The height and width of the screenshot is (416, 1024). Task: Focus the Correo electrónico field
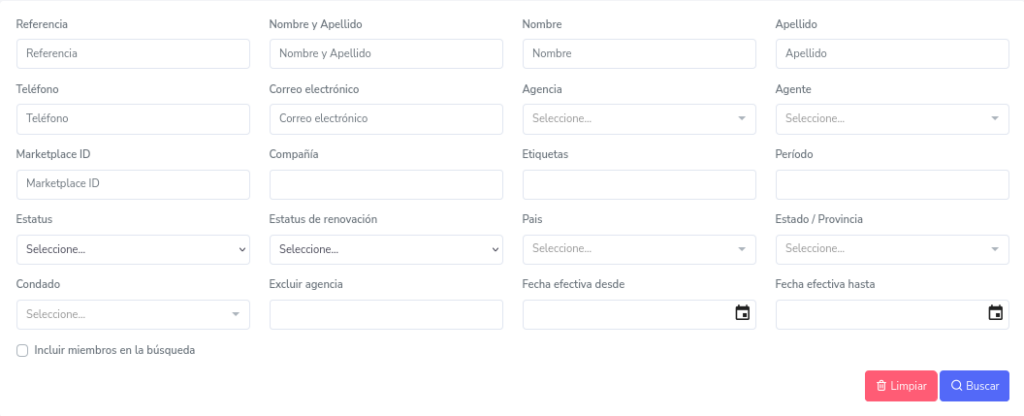click(x=386, y=119)
